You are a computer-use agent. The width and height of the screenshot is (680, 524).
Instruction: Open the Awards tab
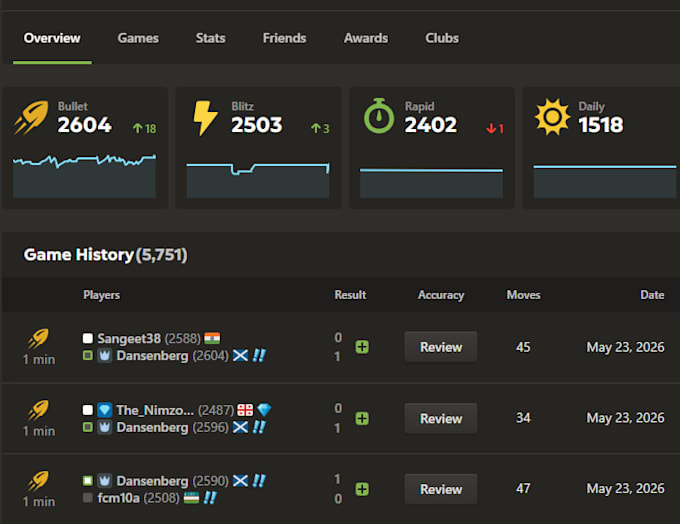point(366,38)
